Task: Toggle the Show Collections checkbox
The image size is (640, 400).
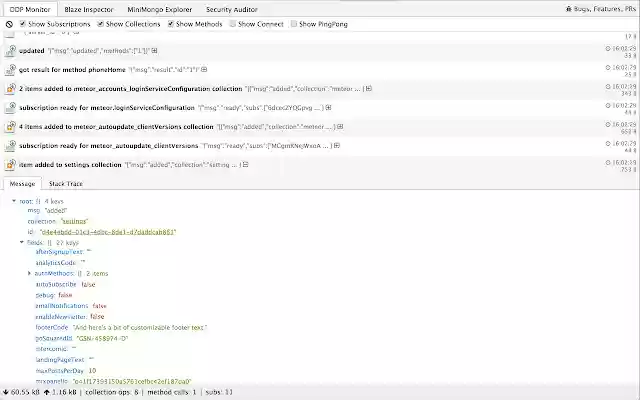Action: pyautogui.click(x=100, y=24)
